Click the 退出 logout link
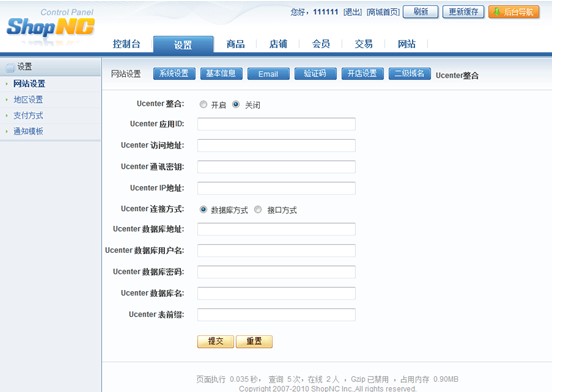Viewport: 567px width, 392px height. (353, 12)
